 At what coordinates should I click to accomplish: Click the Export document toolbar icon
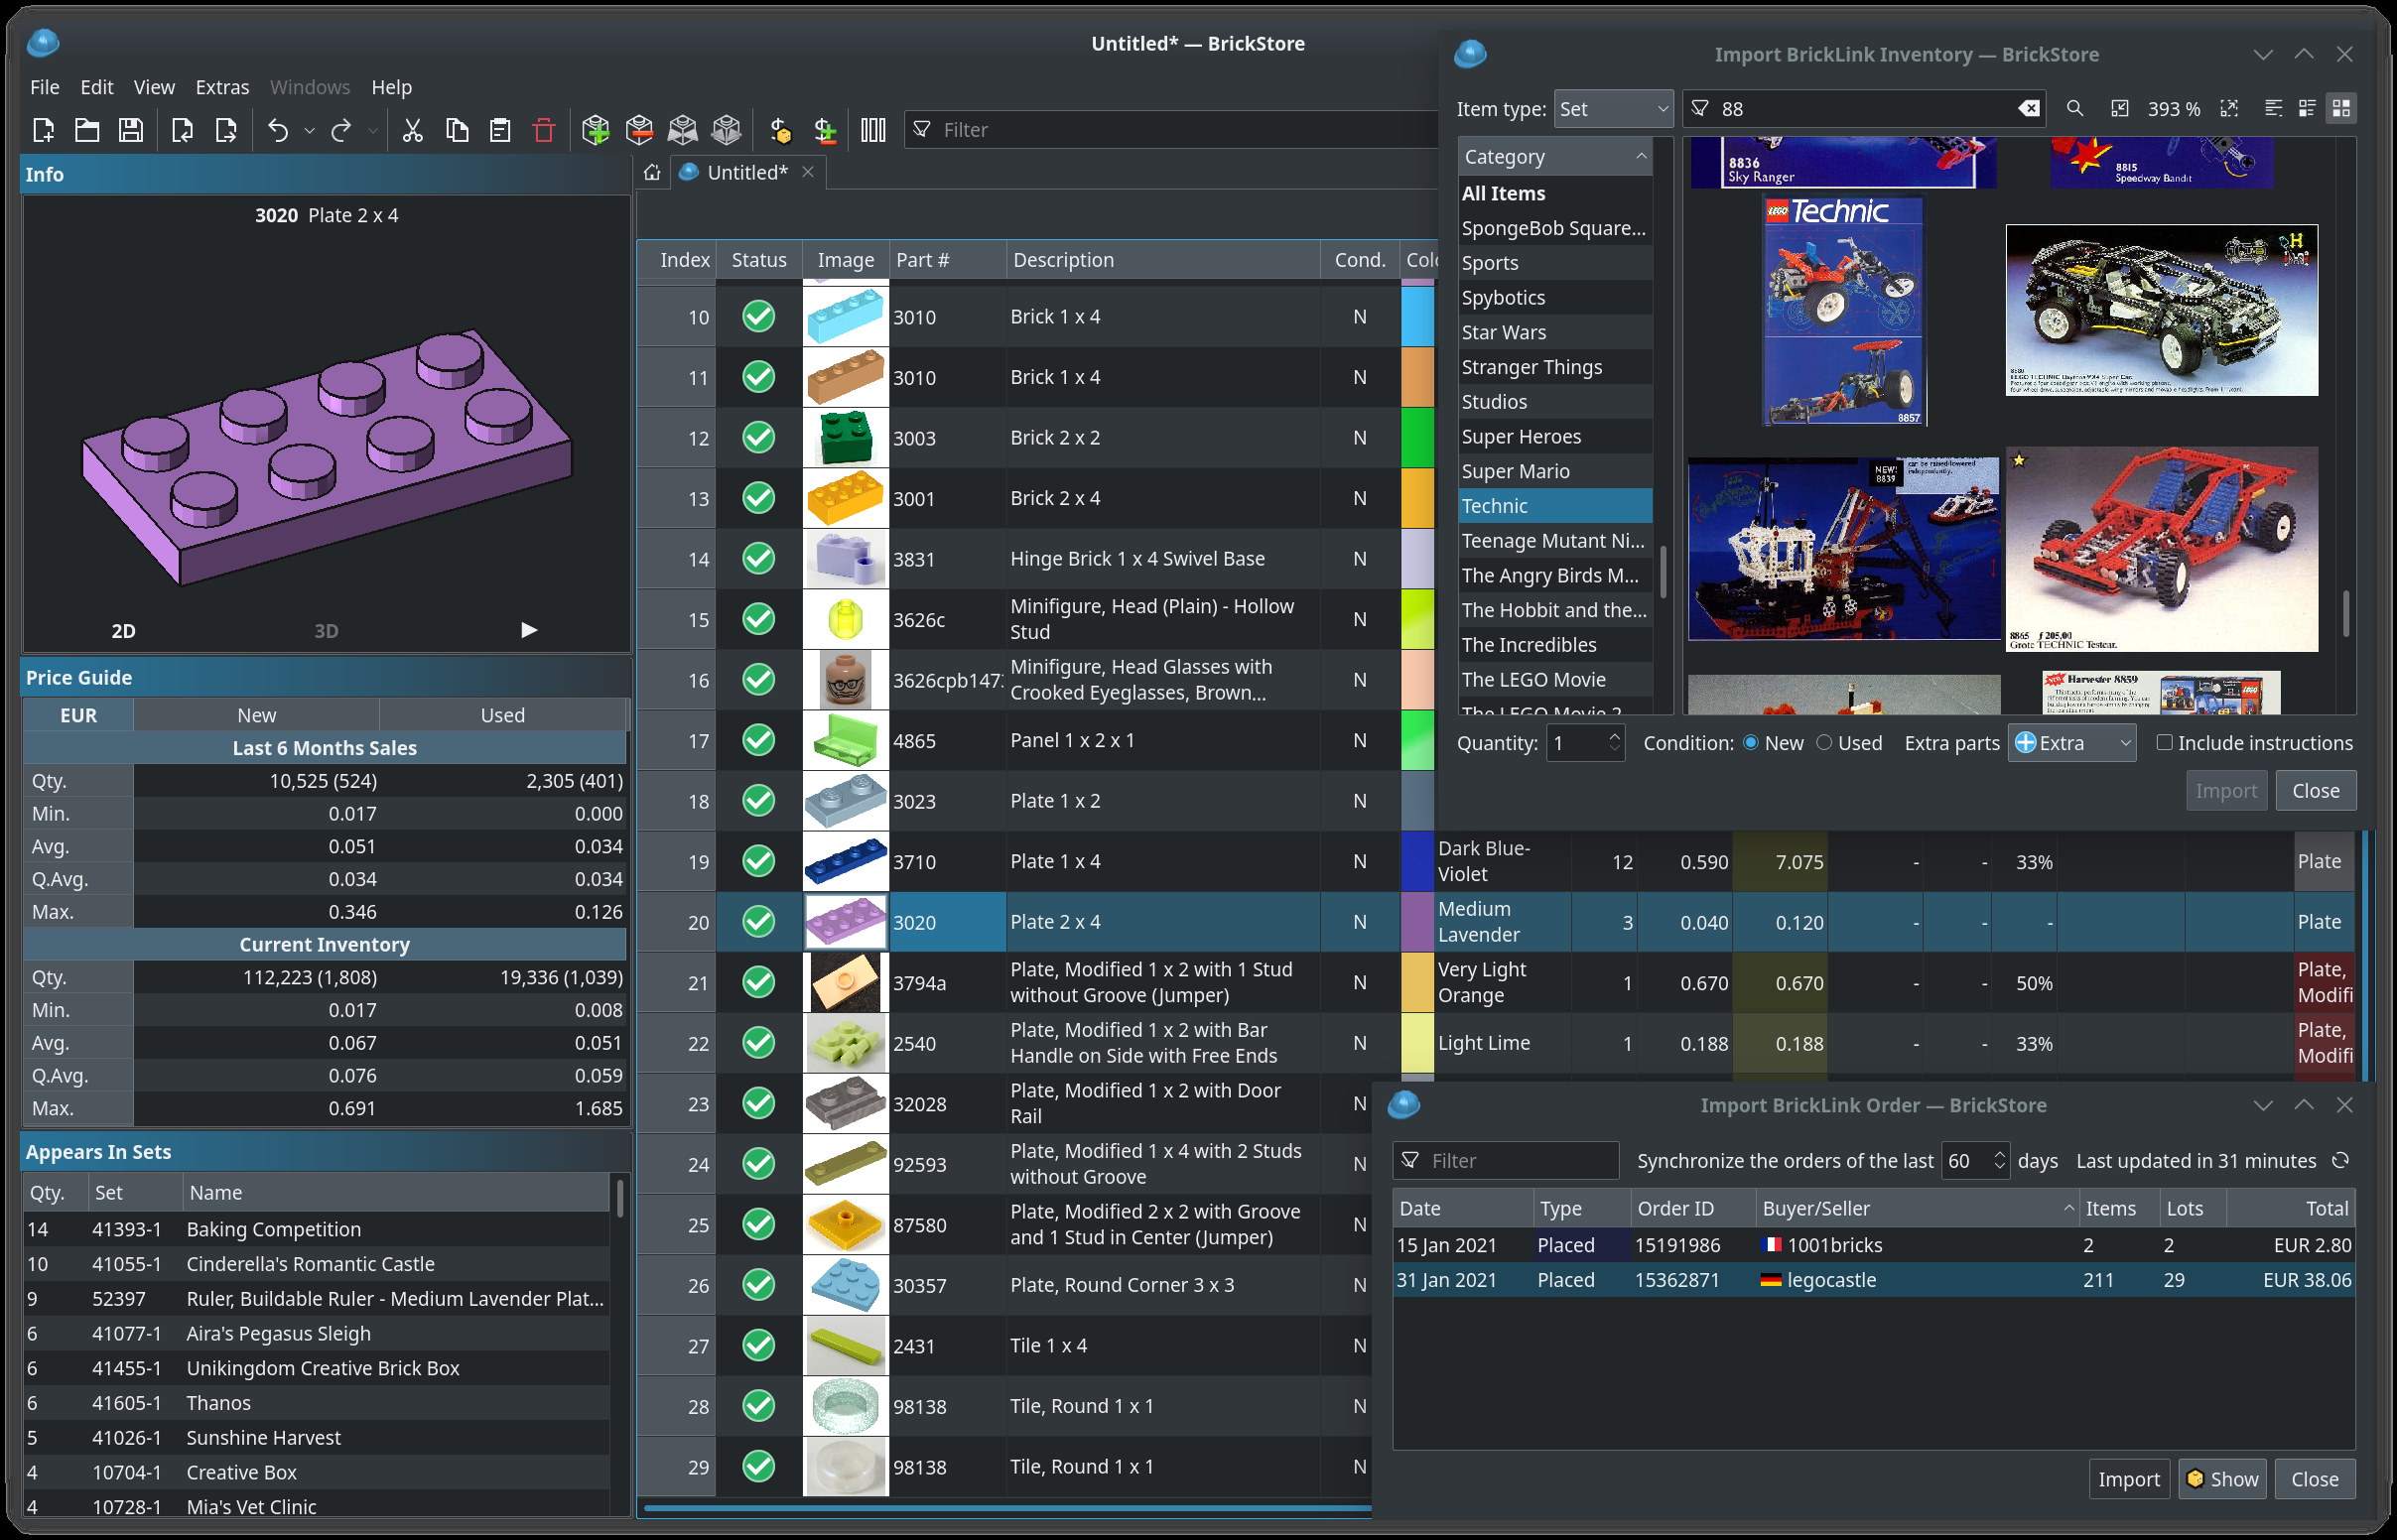point(226,130)
